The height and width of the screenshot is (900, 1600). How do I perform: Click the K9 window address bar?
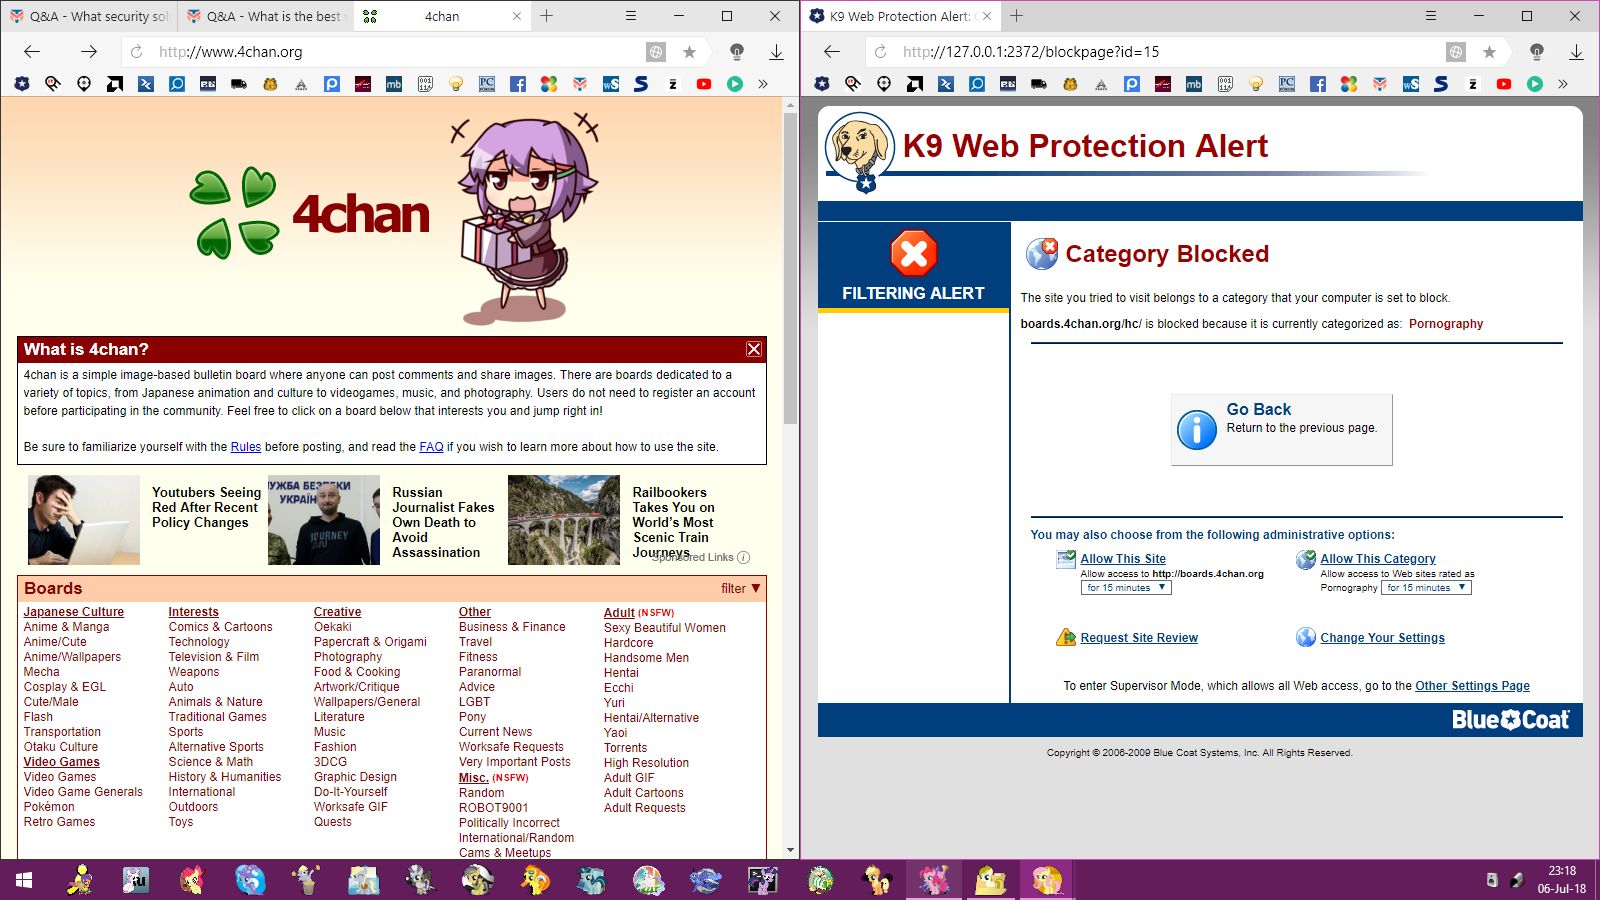(1170, 52)
